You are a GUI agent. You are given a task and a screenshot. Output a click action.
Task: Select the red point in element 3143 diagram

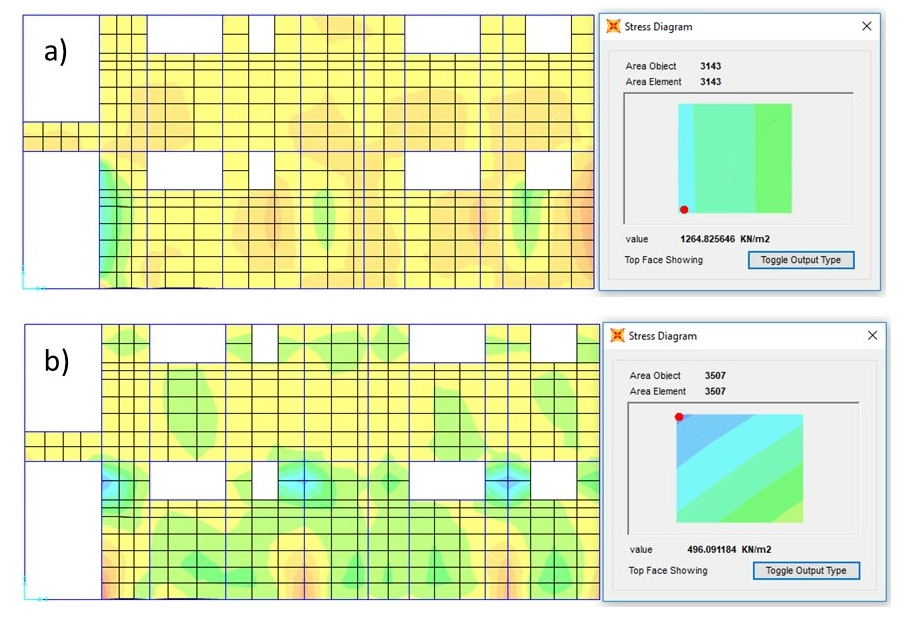684,209
